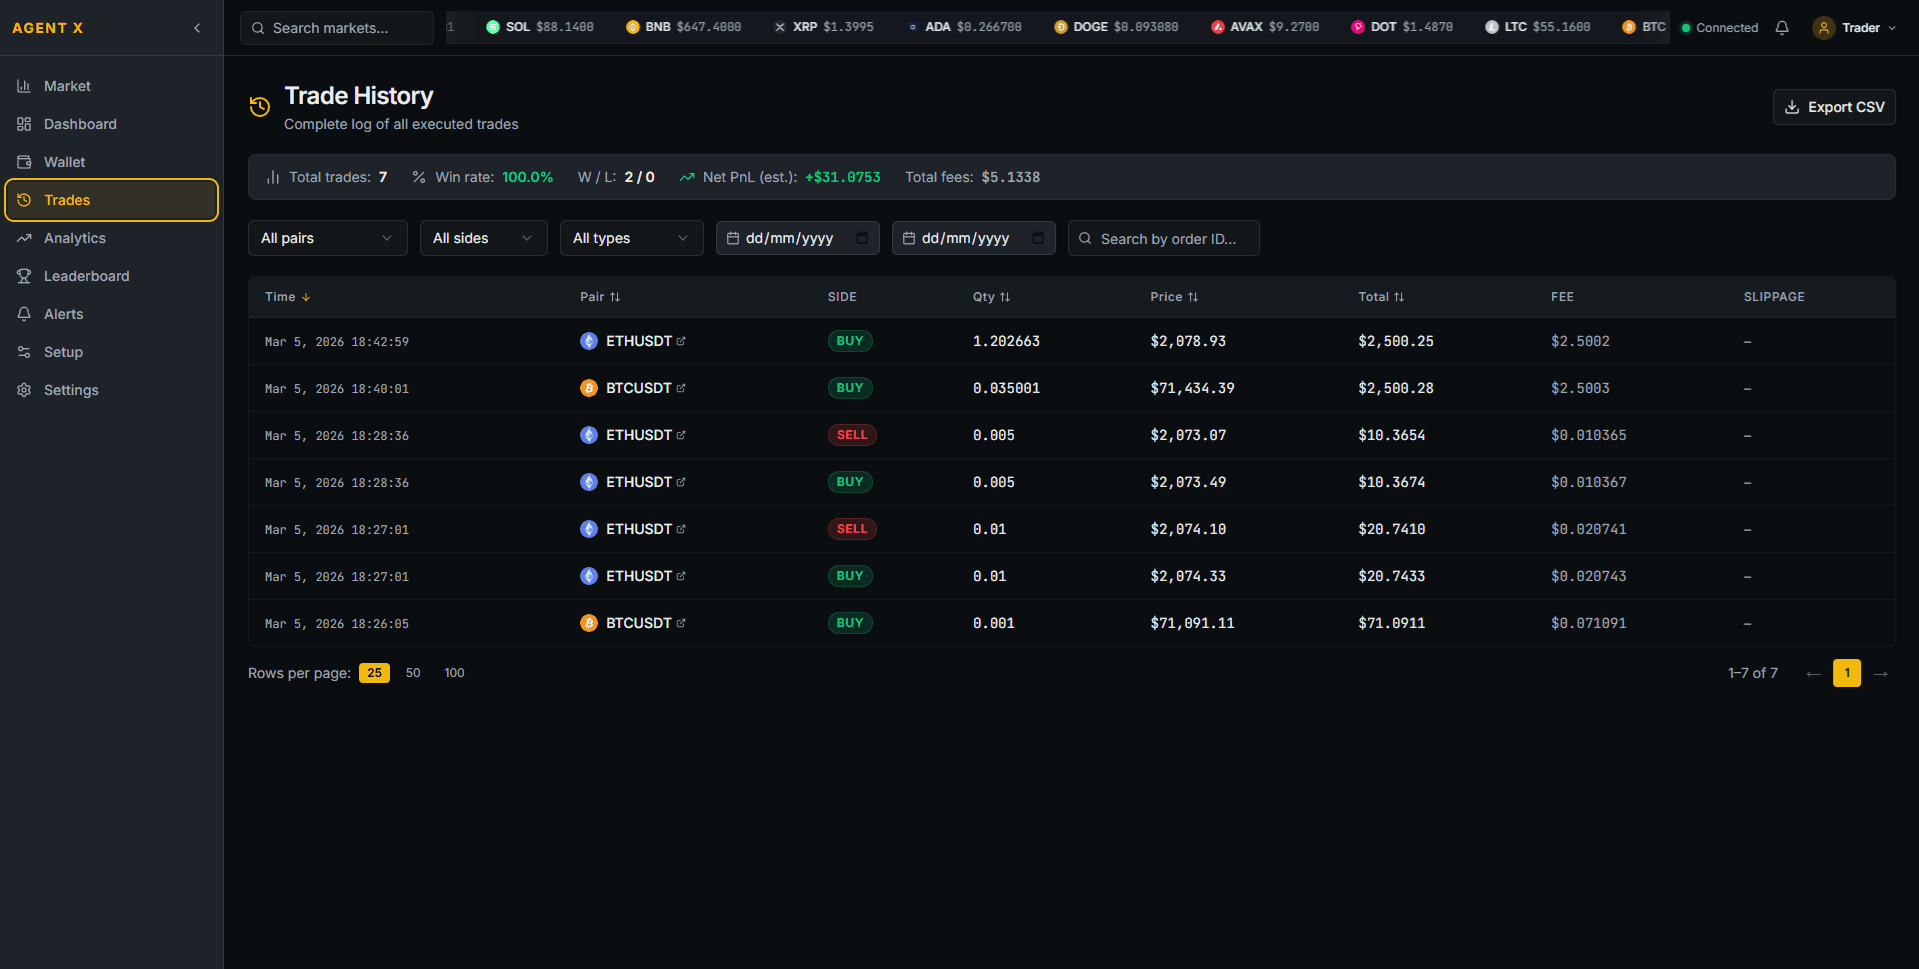Open the Wallet icon in the sidebar
Screen dimensions: 1919x969
pyautogui.click(x=23, y=161)
